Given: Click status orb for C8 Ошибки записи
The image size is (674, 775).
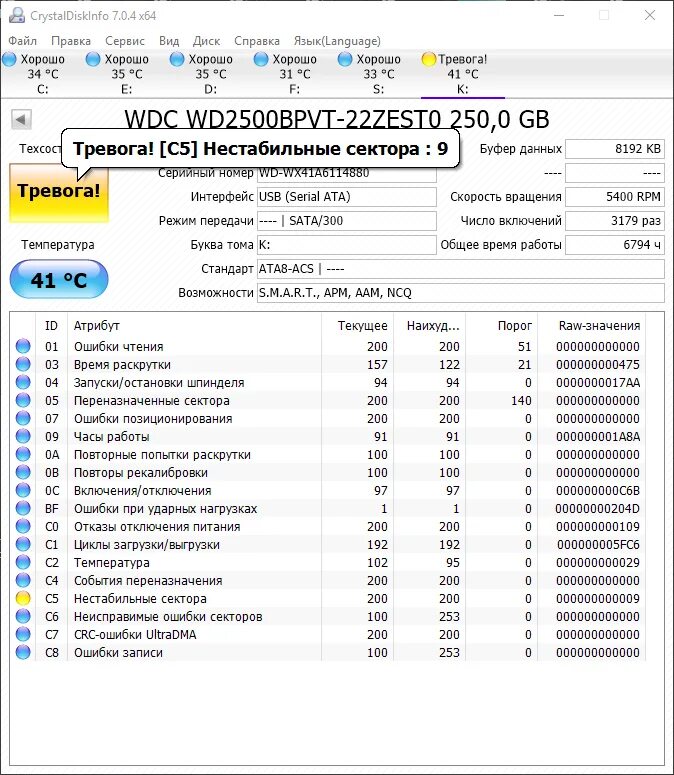Looking at the screenshot, I should click(x=23, y=652).
